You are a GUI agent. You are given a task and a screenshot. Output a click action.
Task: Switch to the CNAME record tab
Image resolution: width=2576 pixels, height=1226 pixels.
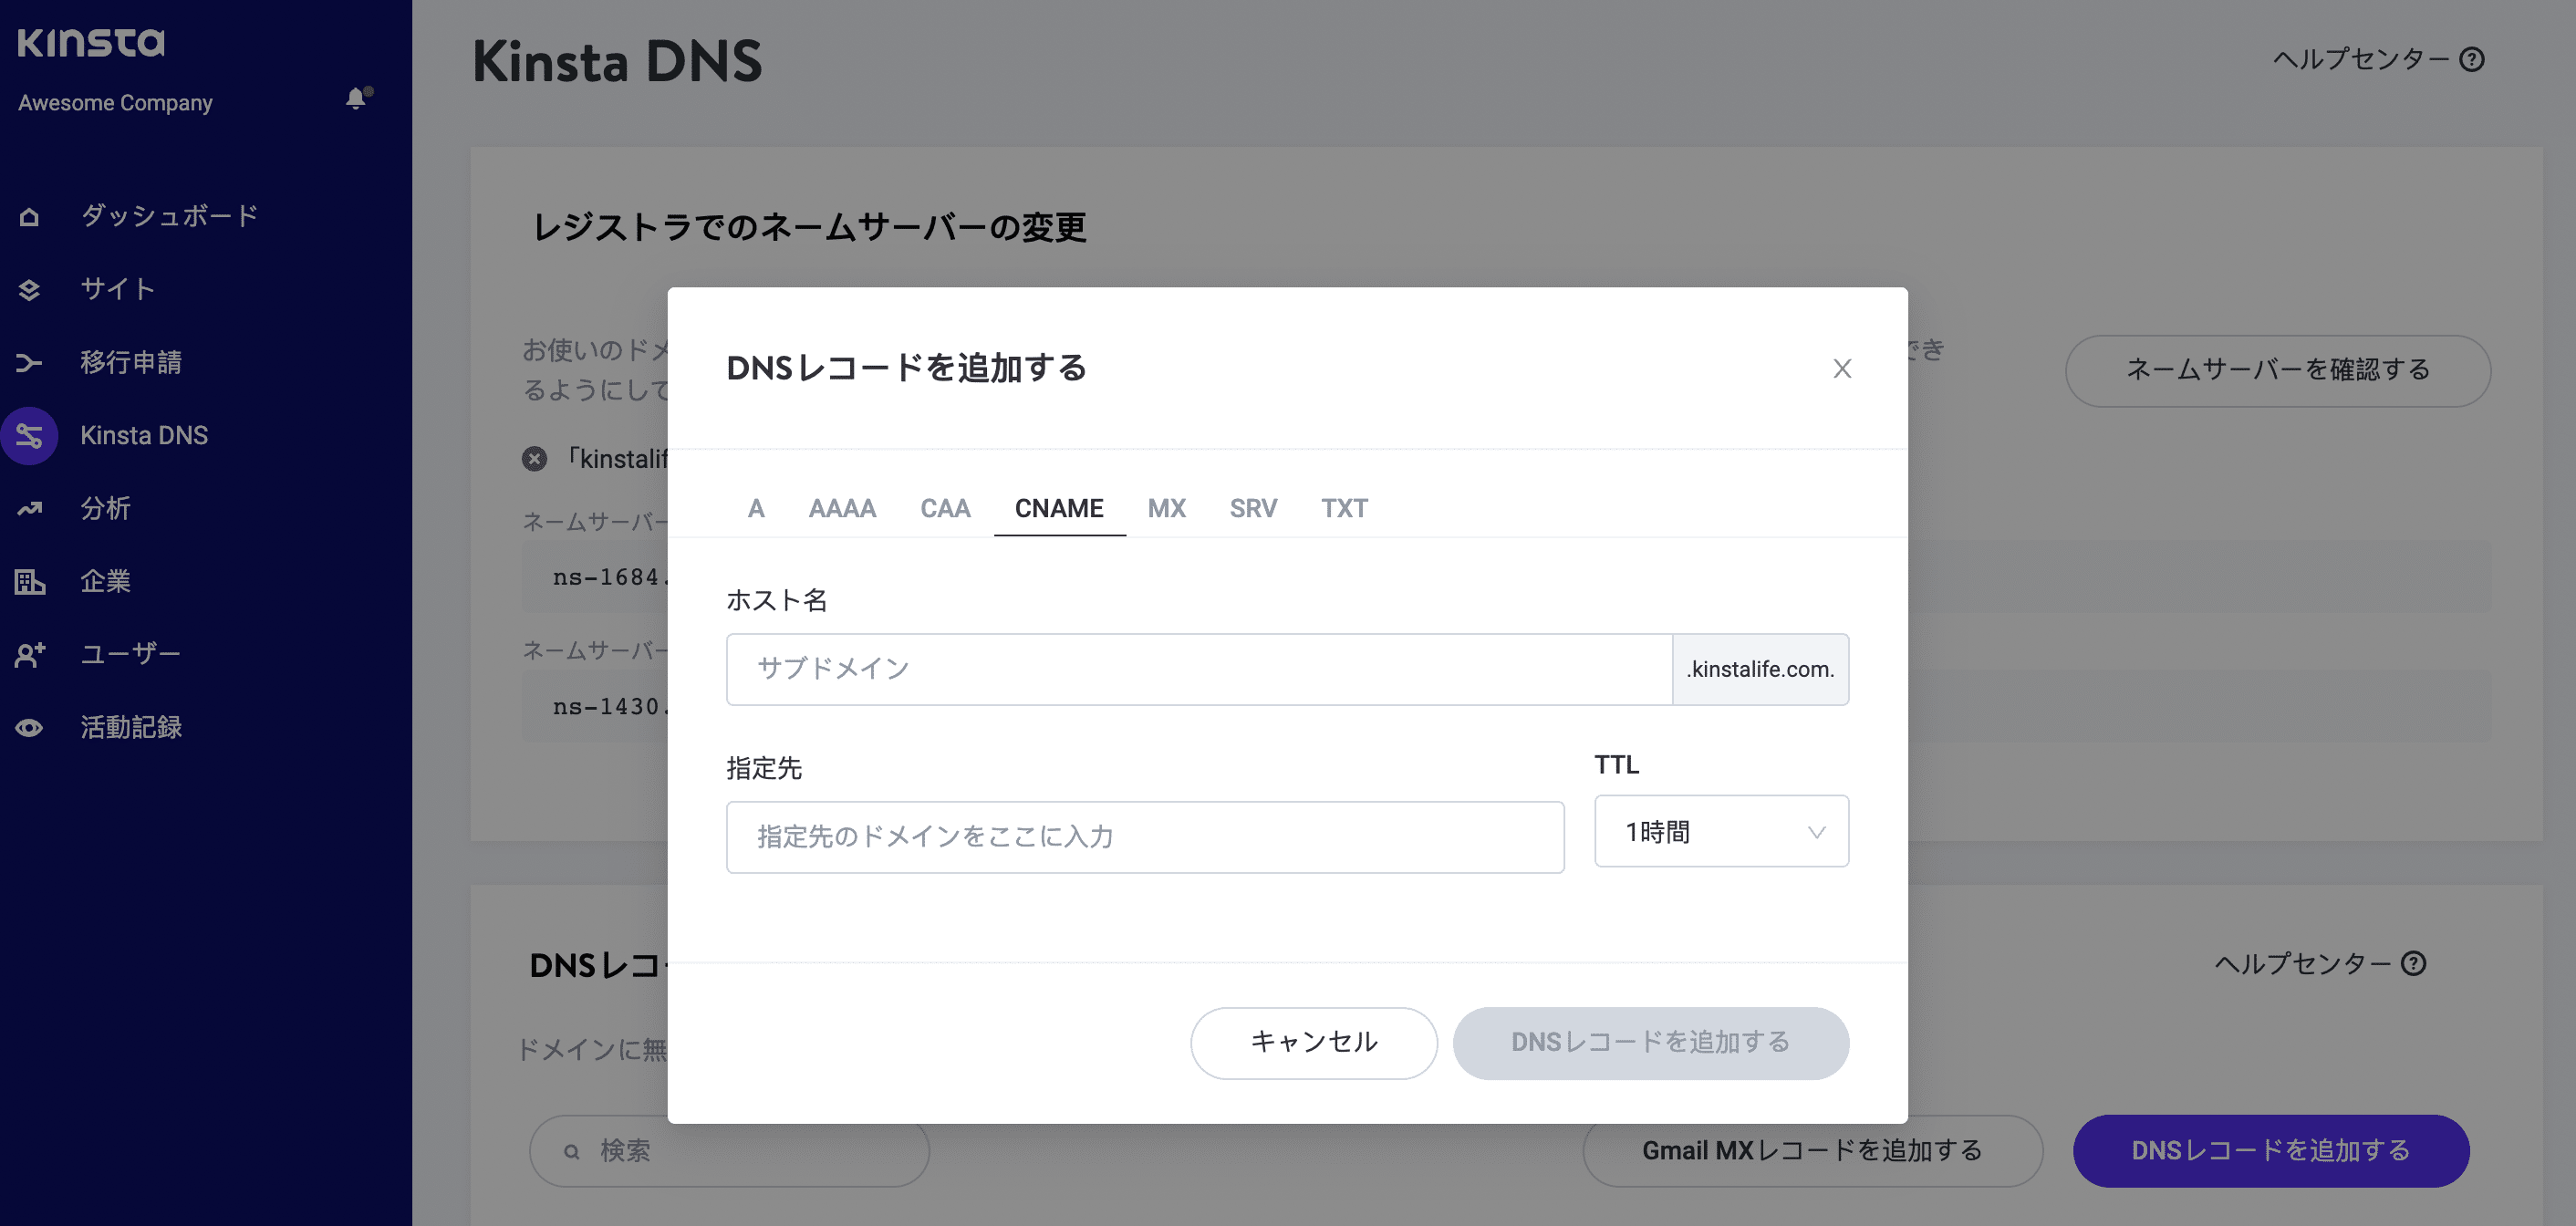pyautogui.click(x=1059, y=508)
